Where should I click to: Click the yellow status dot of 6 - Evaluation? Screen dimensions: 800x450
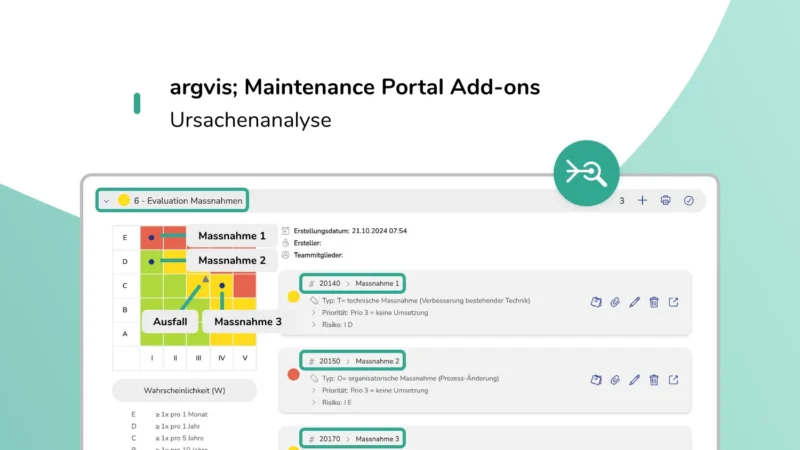tap(123, 200)
